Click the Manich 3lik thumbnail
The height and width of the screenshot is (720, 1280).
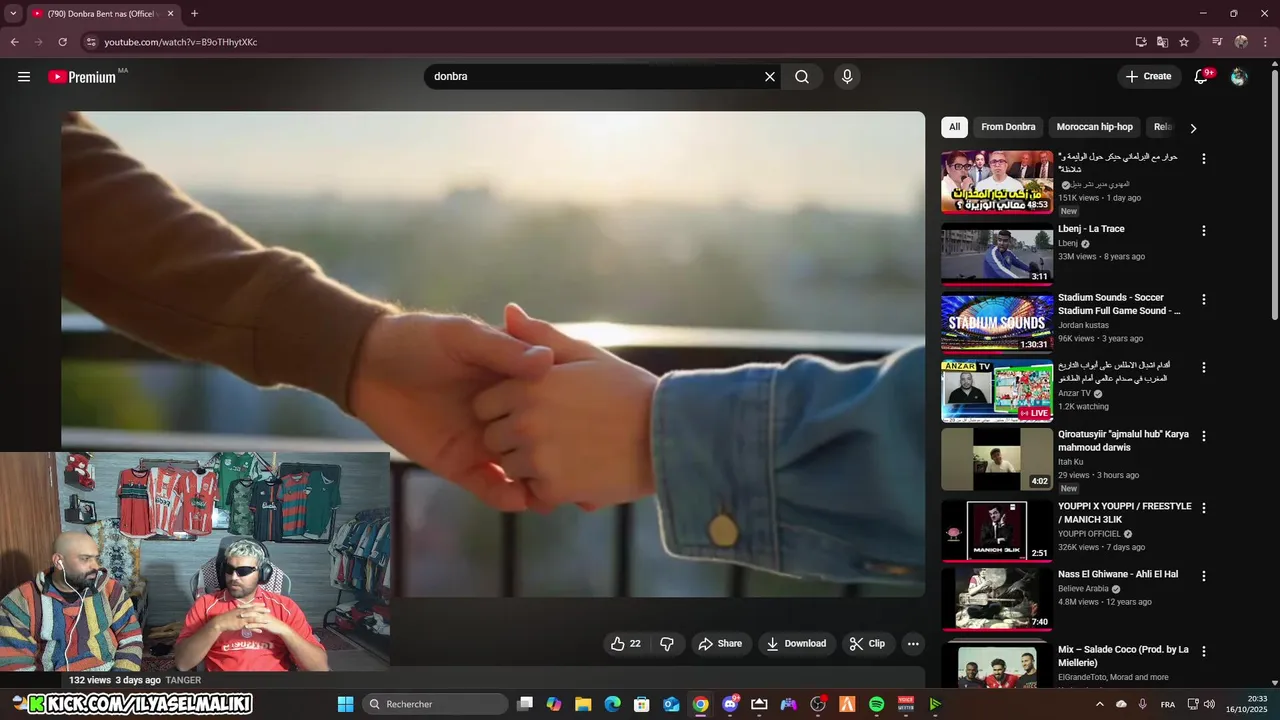(997, 531)
